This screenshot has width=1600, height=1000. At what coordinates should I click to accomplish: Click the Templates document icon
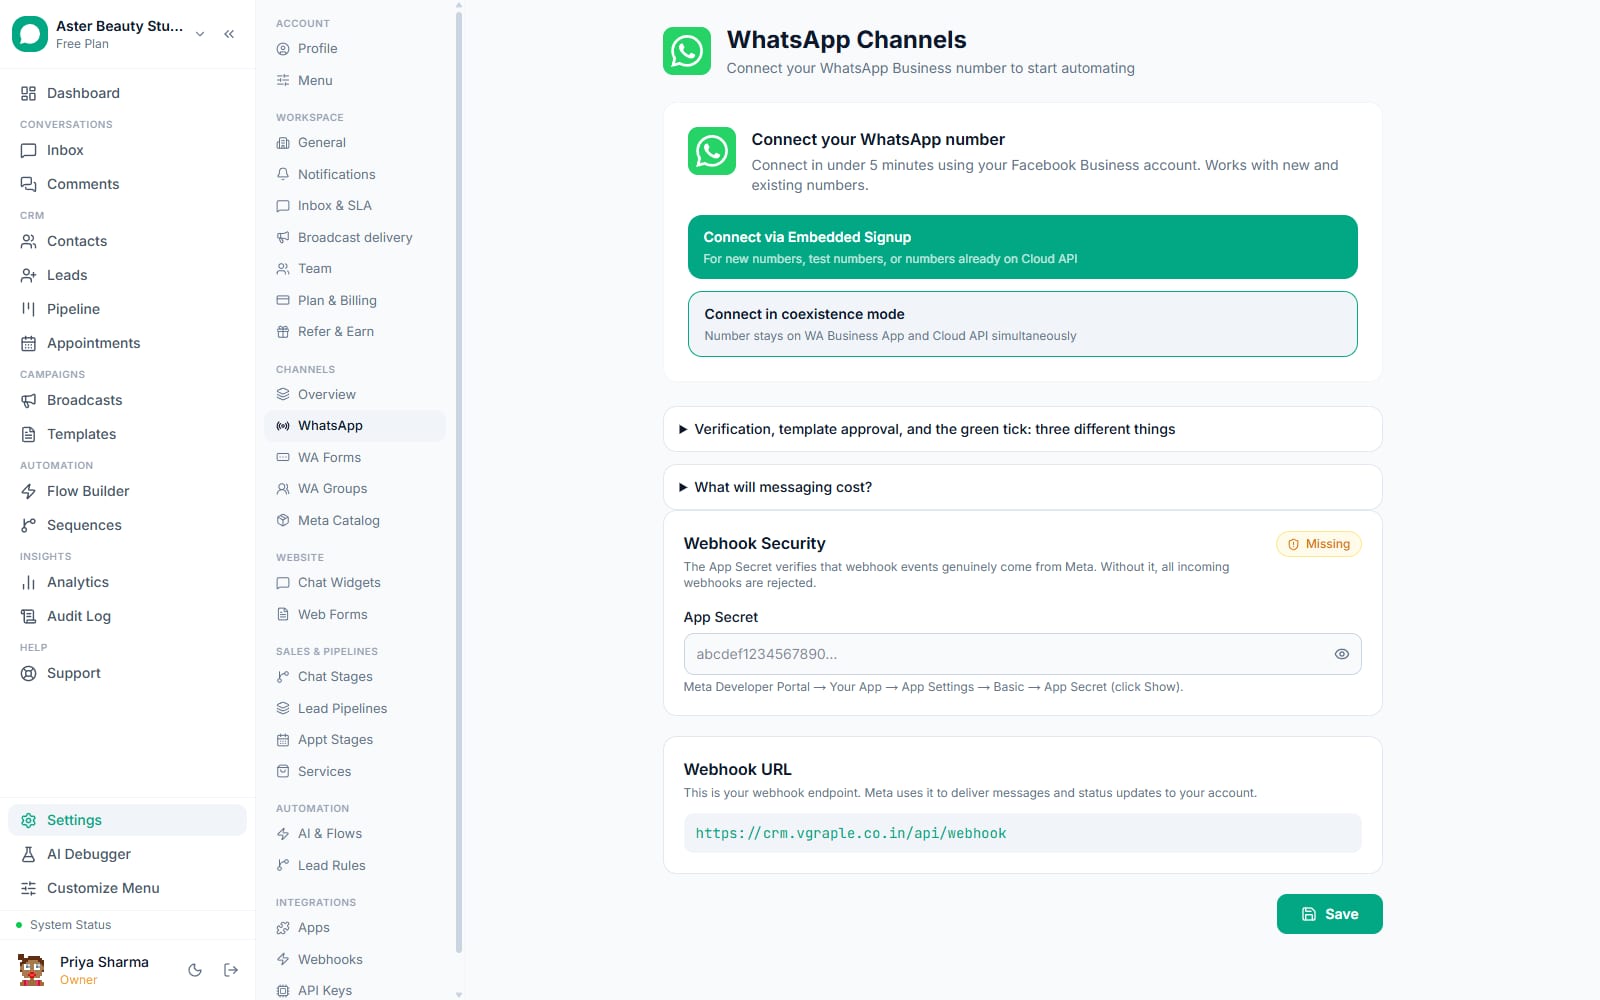28,434
